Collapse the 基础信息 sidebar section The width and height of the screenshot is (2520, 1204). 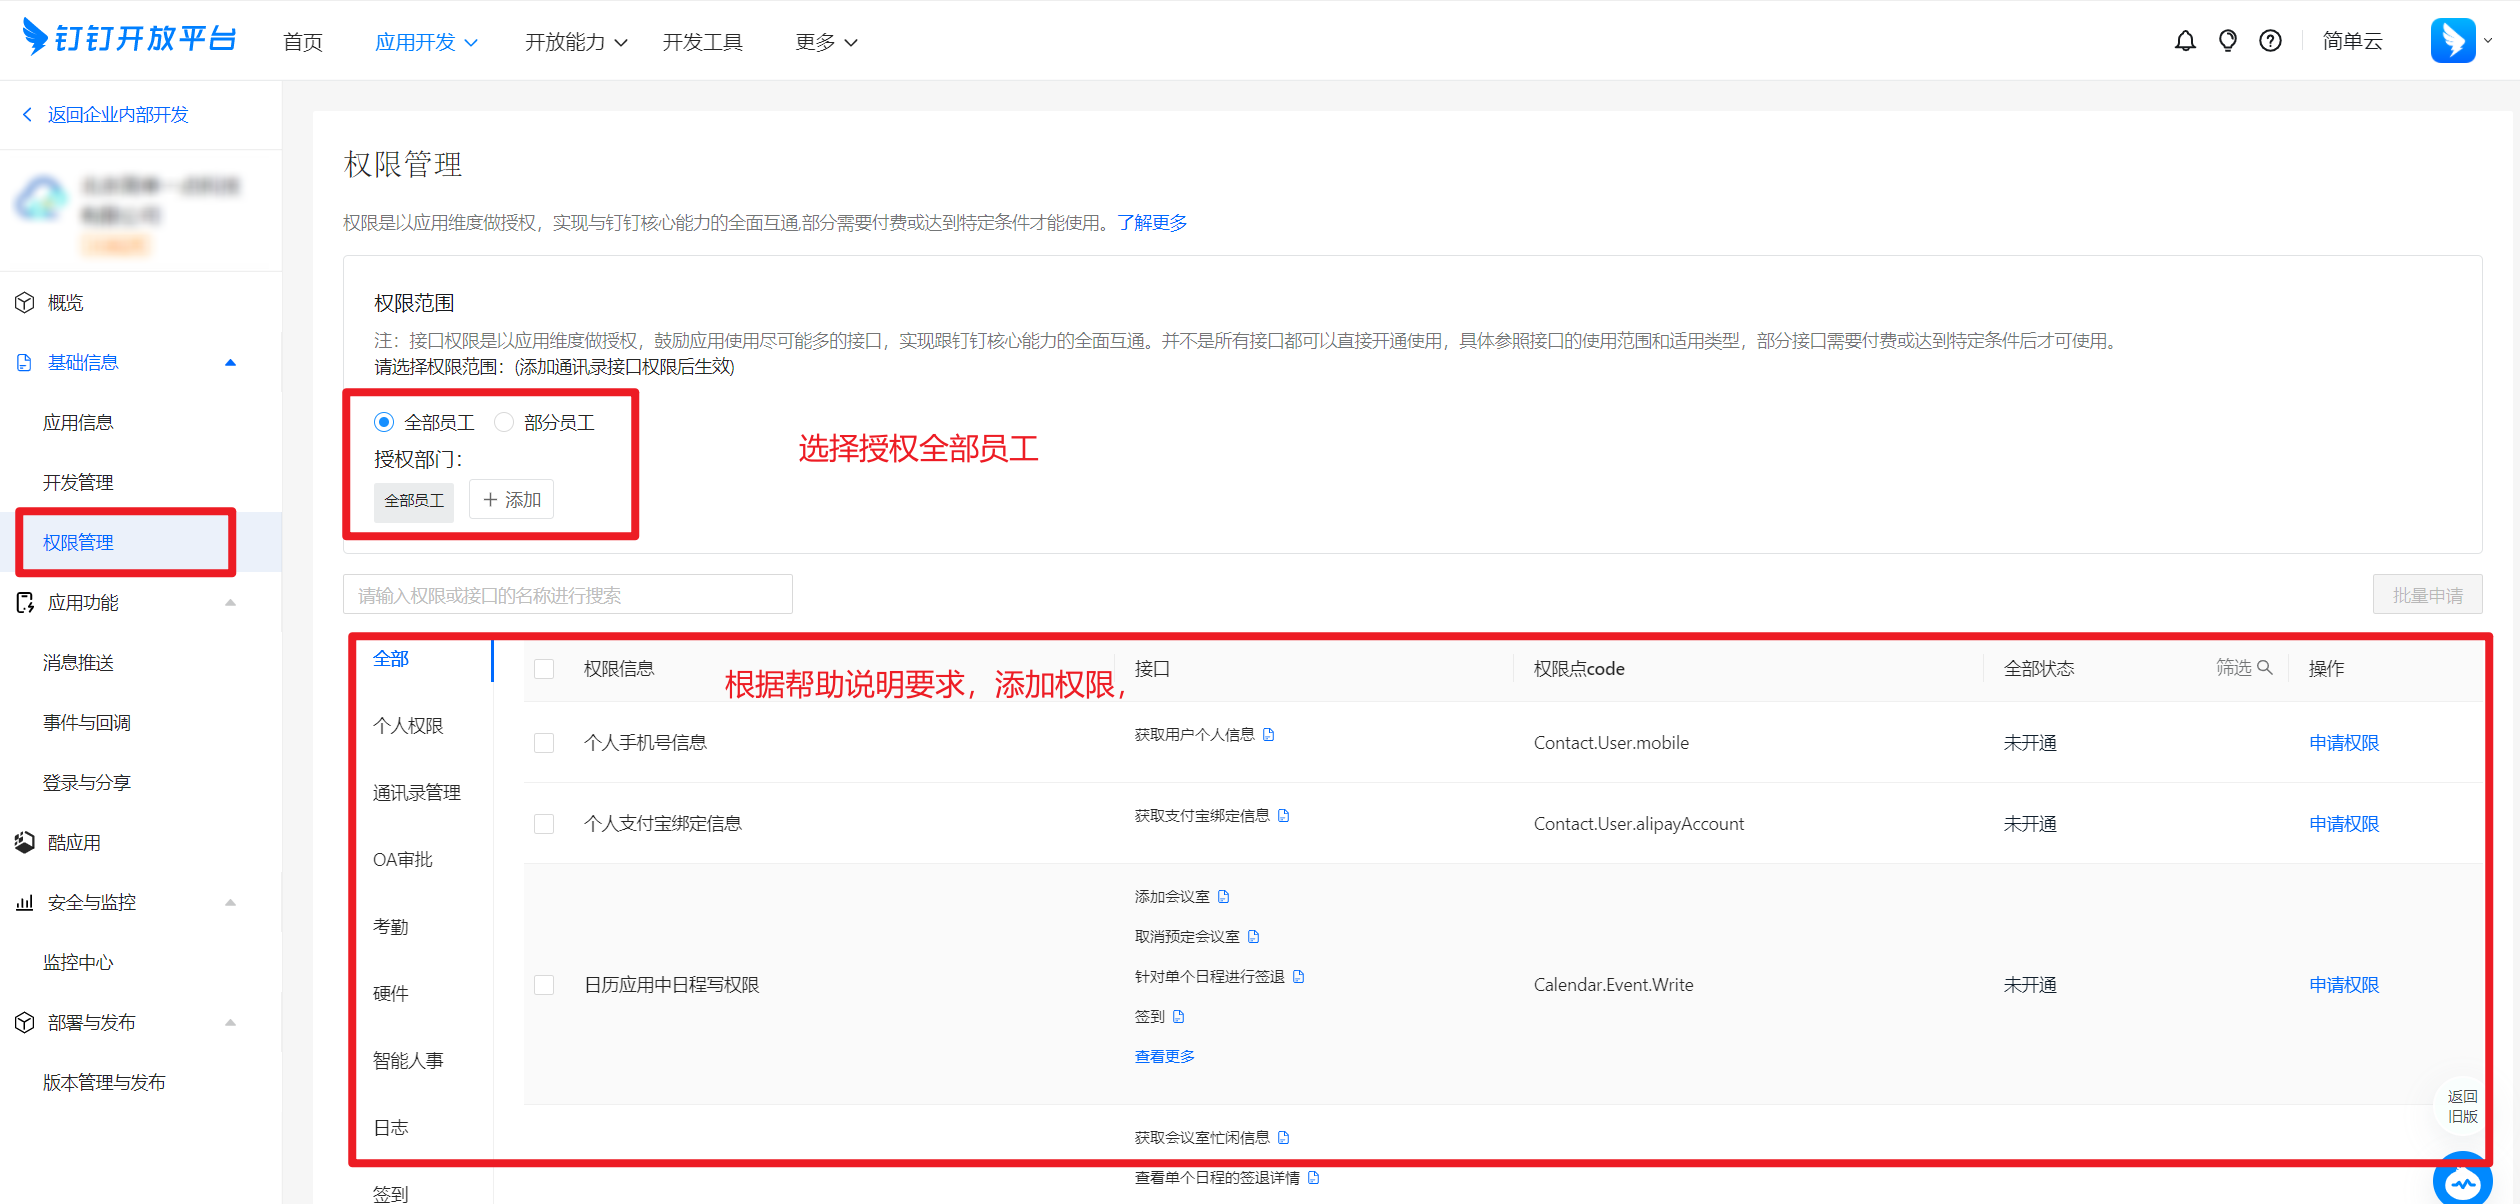coord(231,362)
